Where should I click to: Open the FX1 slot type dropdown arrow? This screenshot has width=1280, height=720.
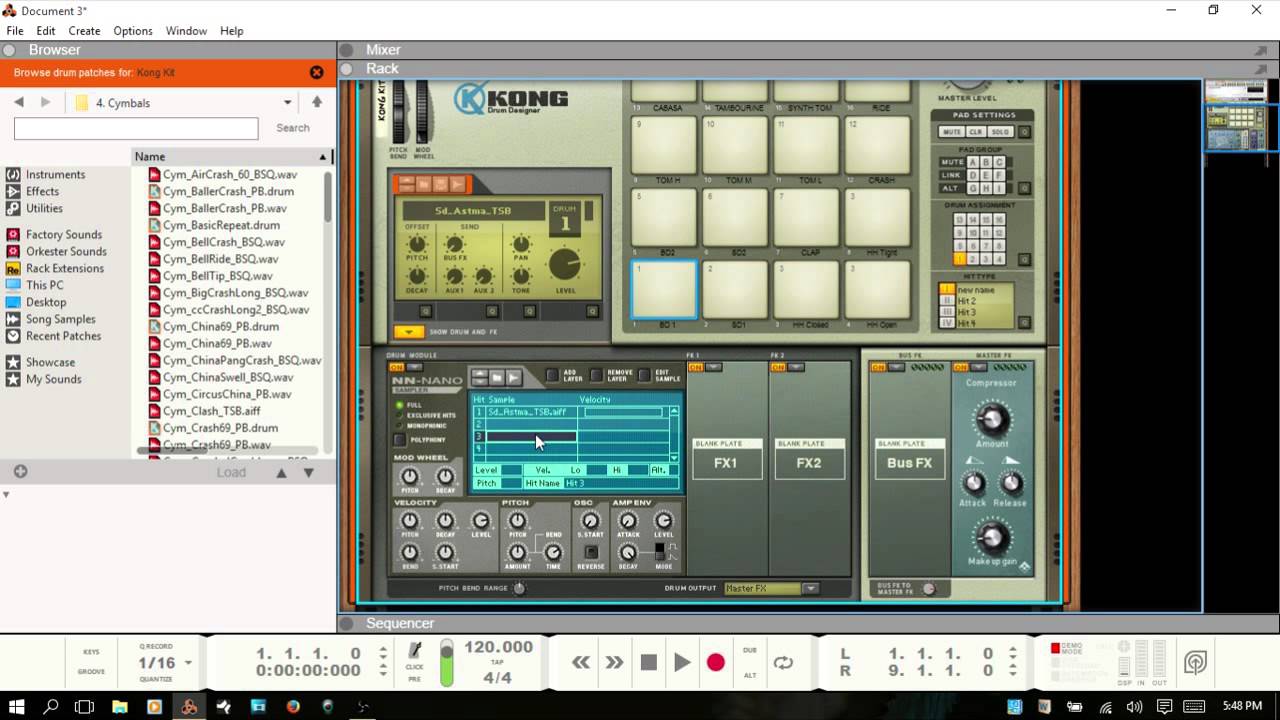714,367
